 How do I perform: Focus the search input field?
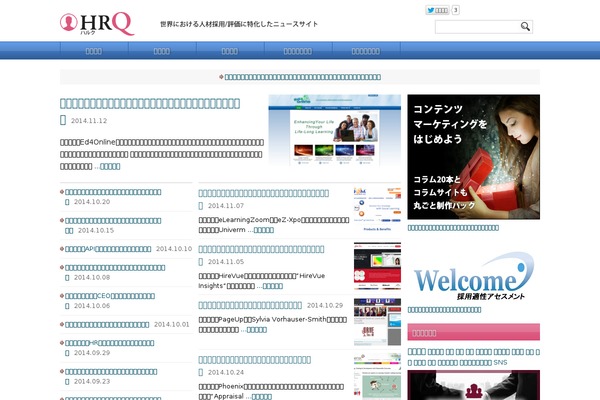point(477,27)
